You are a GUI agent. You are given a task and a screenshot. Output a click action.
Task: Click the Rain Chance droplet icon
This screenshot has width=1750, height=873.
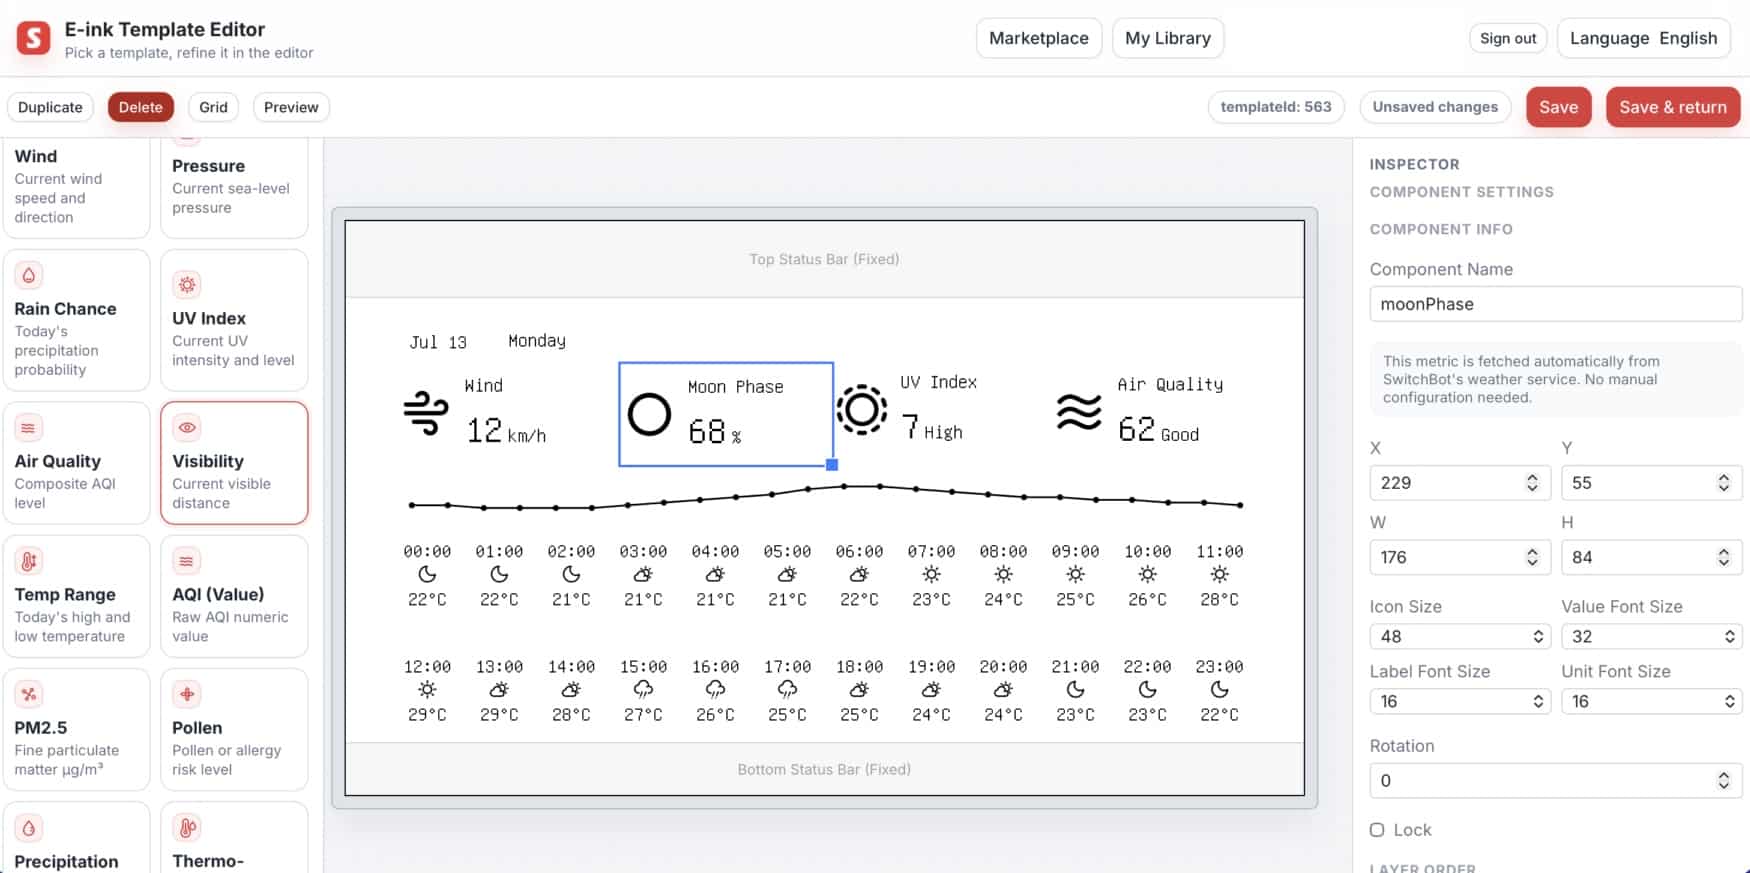point(29,275)
